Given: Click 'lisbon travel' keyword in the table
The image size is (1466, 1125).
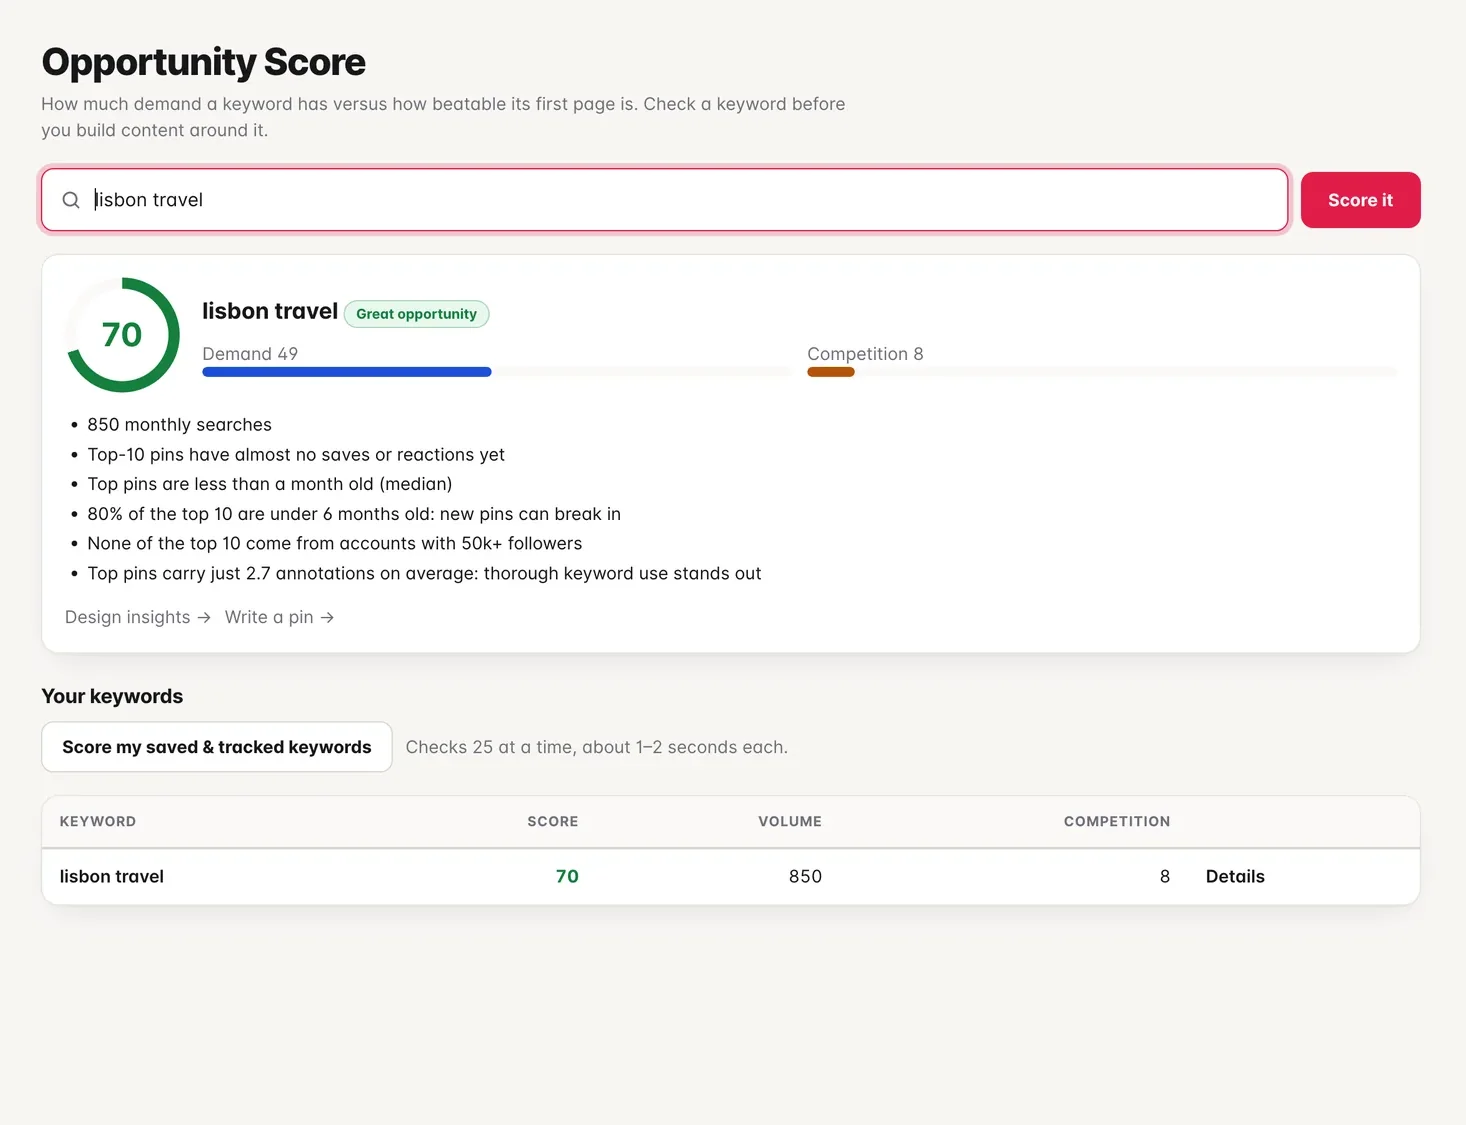Looking at the screenshot, I should pyautogui.click(x=112, y=876).
